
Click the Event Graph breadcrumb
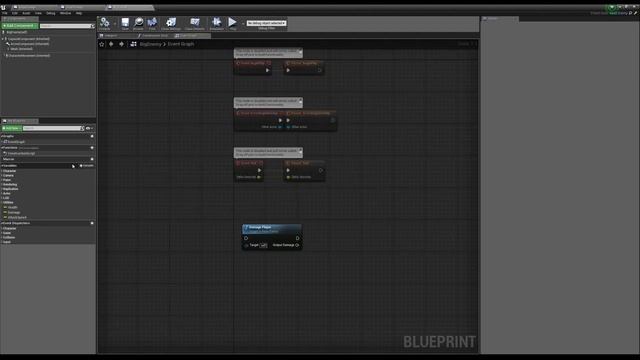click(x=181, y=44)
